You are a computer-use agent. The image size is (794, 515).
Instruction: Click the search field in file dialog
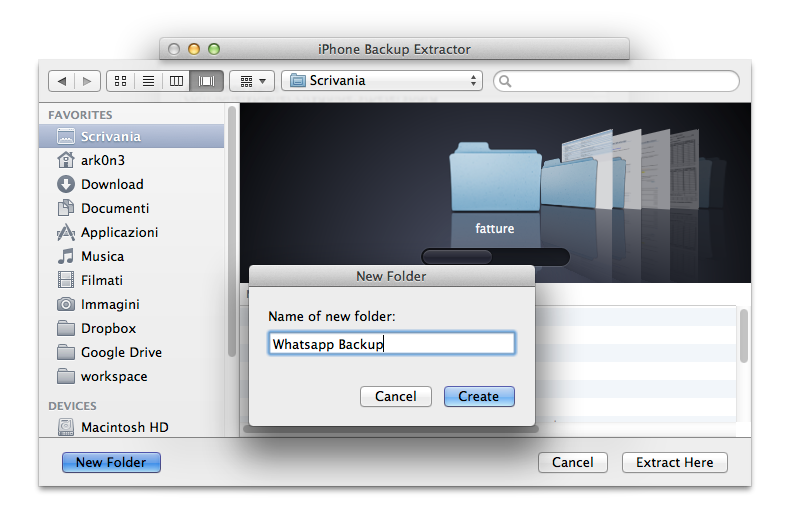616,81
